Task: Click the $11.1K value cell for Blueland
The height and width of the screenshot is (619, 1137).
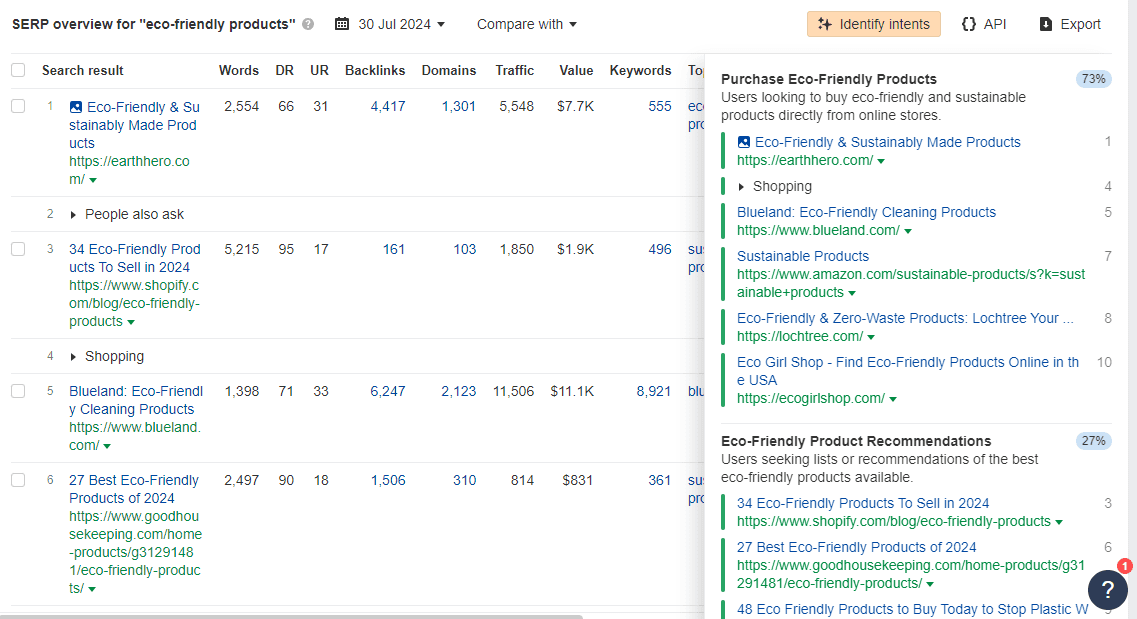Action: [572, 391]
